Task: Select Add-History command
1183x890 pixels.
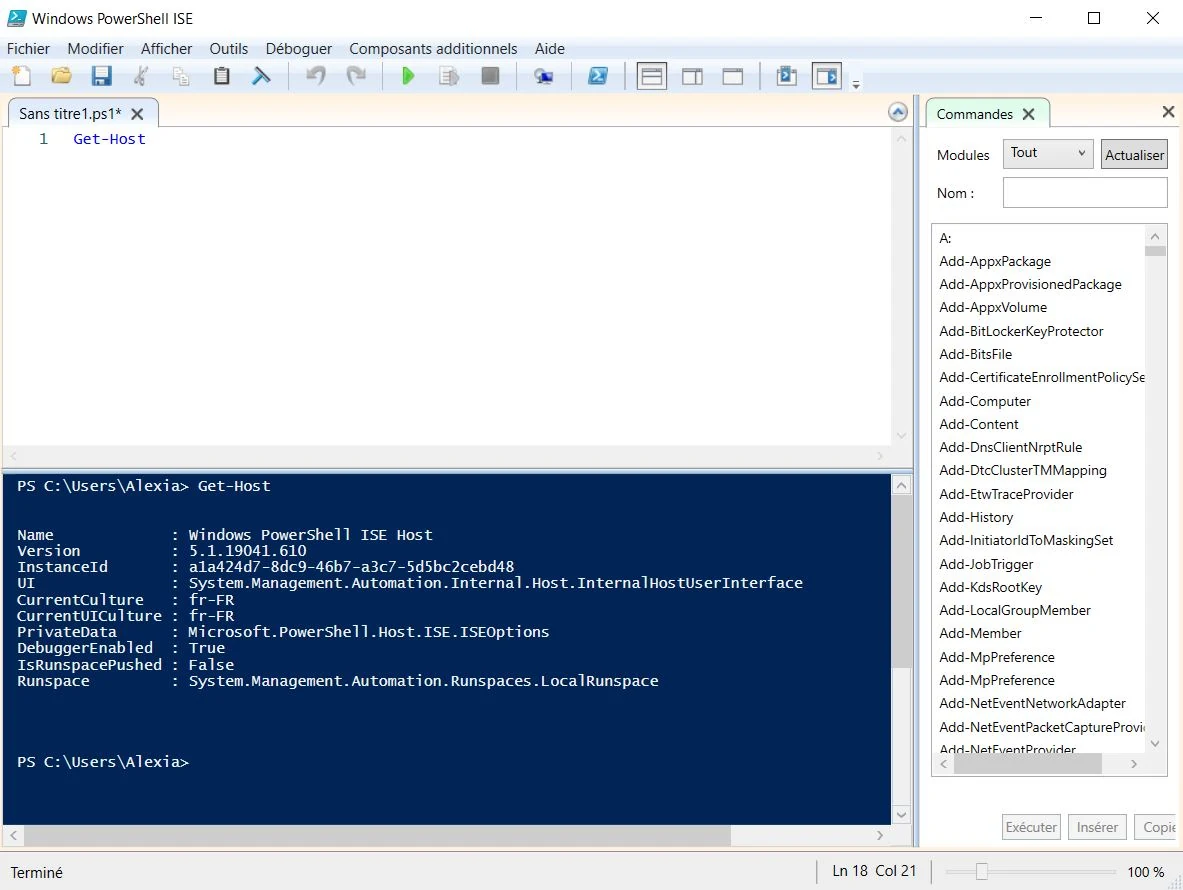Action: (x=976, y=517)
